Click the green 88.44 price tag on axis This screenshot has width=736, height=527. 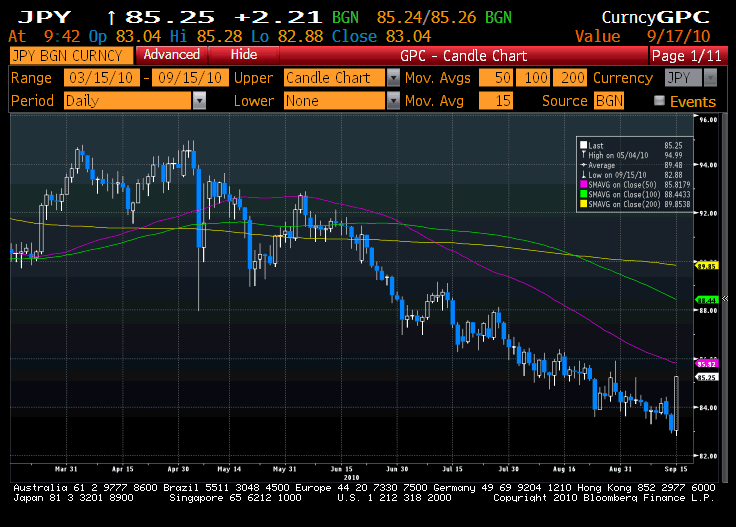click(708, 299)
